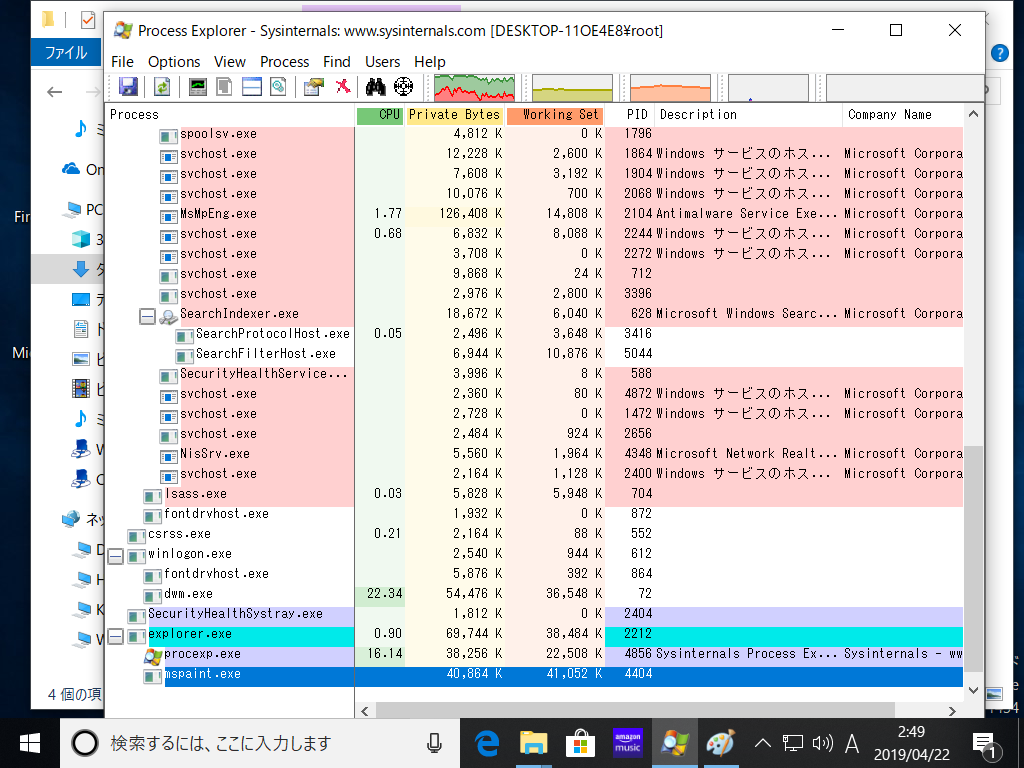Open Microsoft Edge from the taskbar
This screenshot has height=768, width=1024.
(487, 743)
